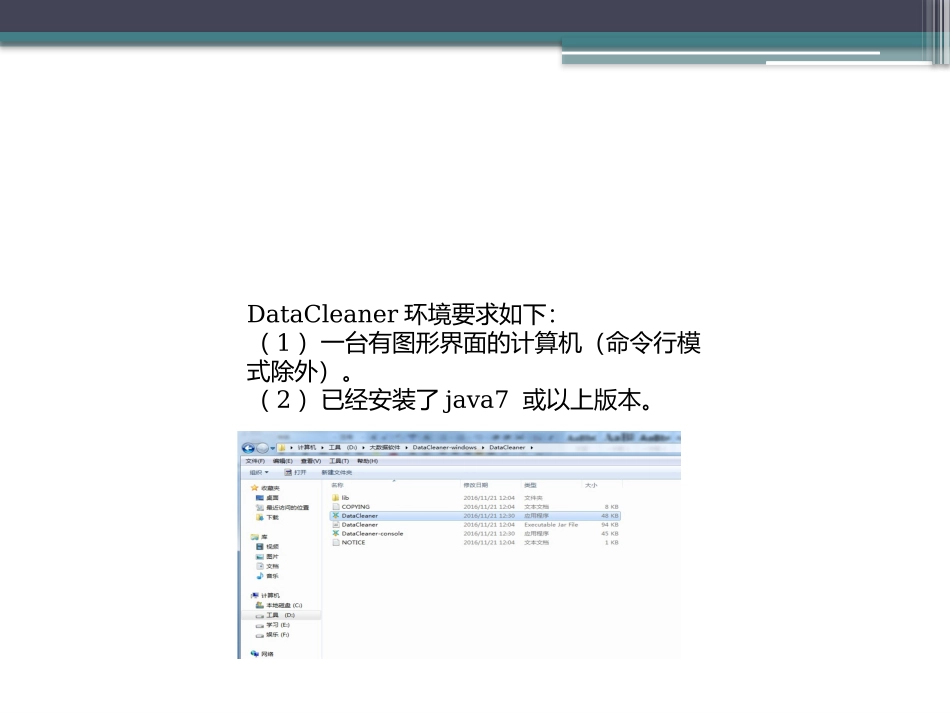This screenshot has height=713, width=950.
Task: Click the 文档 documents library icon
Action: click(260, 566)
